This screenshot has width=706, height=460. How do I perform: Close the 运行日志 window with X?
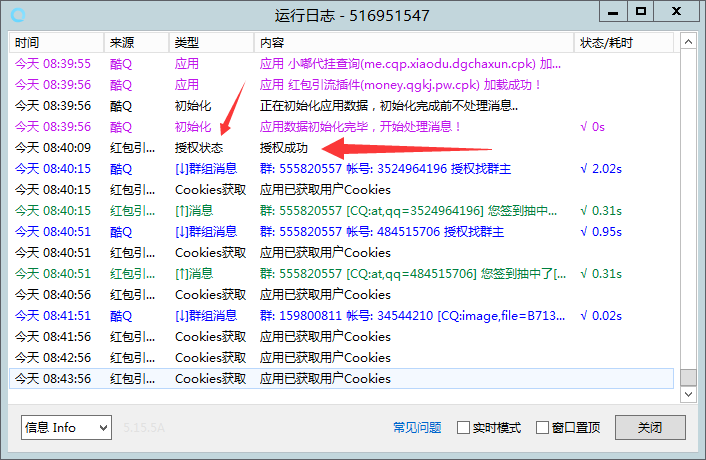[677, 12]
